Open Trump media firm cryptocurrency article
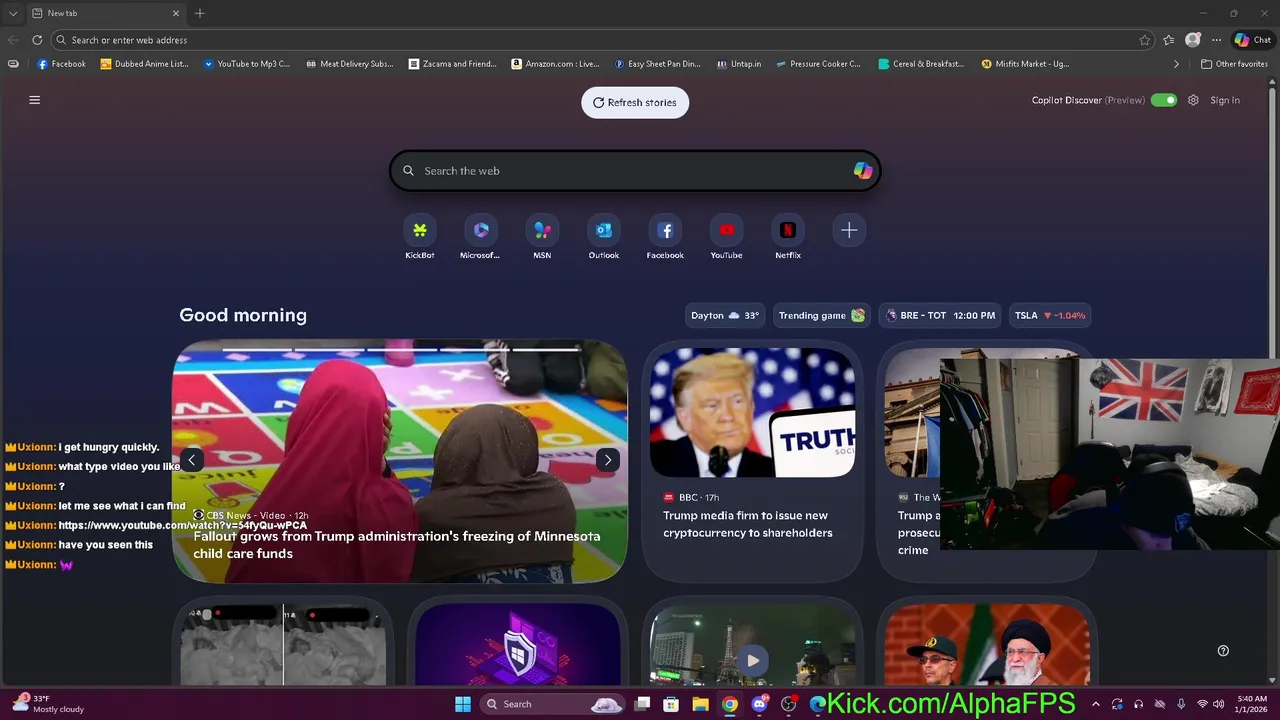1280x720 pixels. click(x=747, y=524)
